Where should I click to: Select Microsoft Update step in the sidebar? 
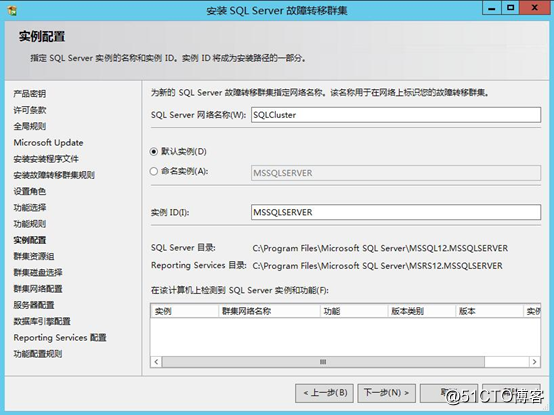coord(48,143)
